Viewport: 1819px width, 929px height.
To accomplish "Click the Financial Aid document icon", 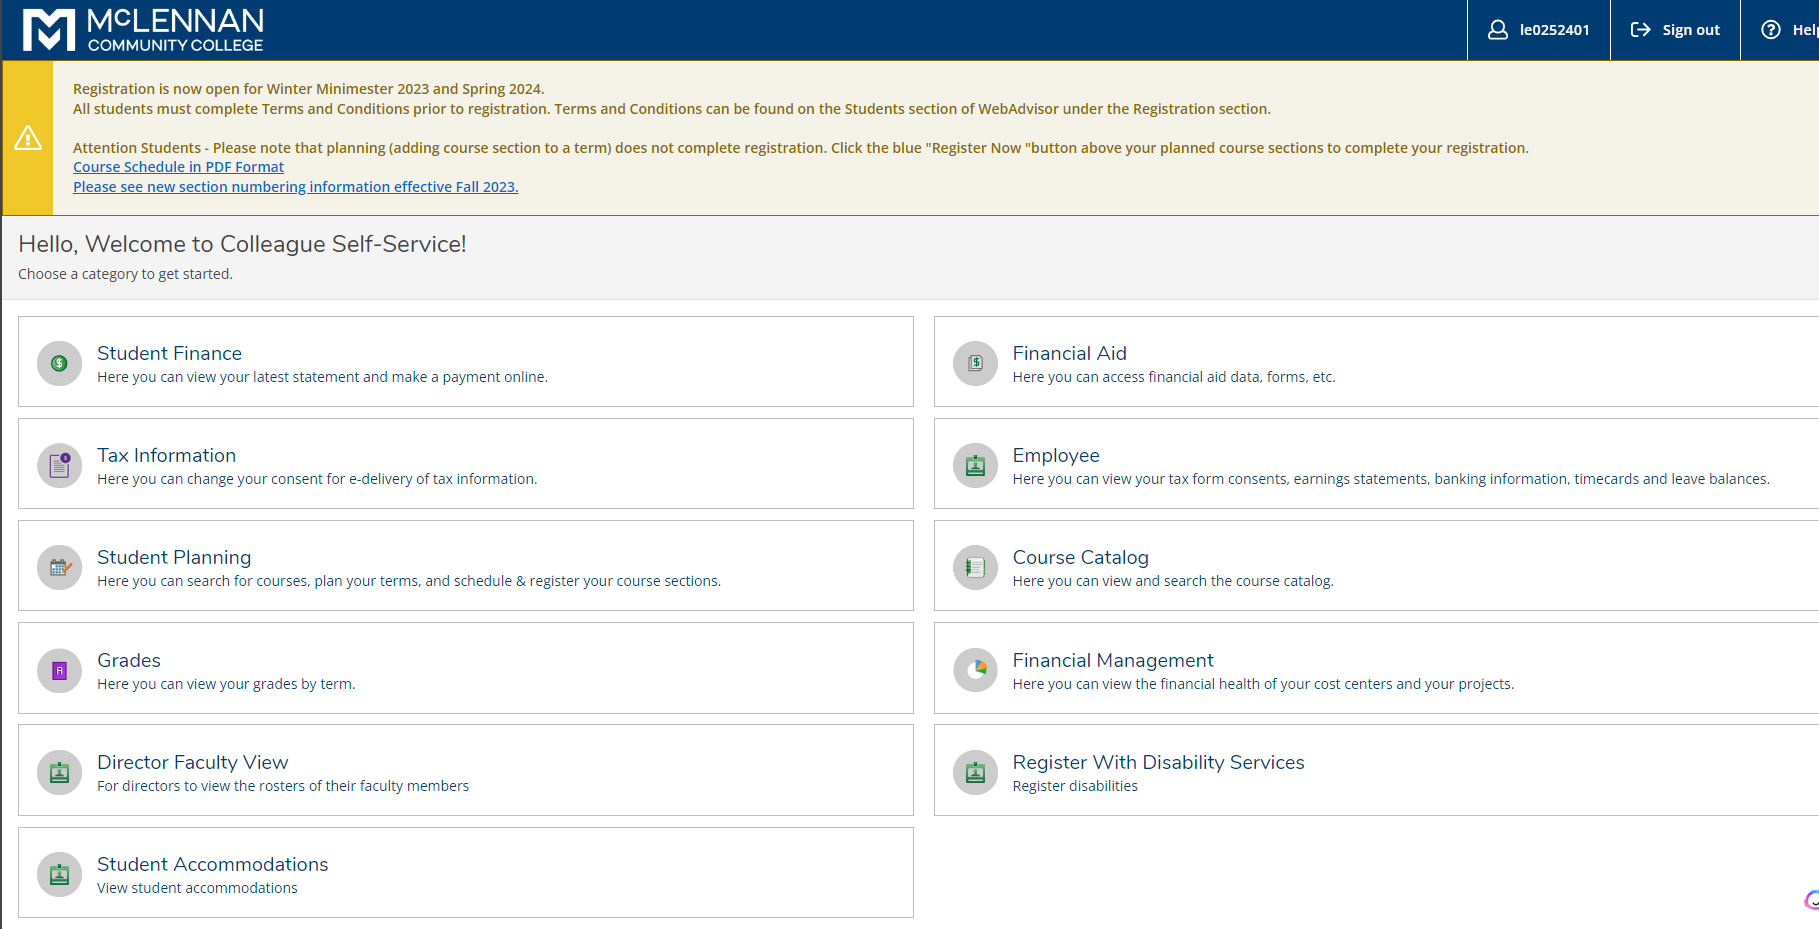I will [x=975, y=363].
